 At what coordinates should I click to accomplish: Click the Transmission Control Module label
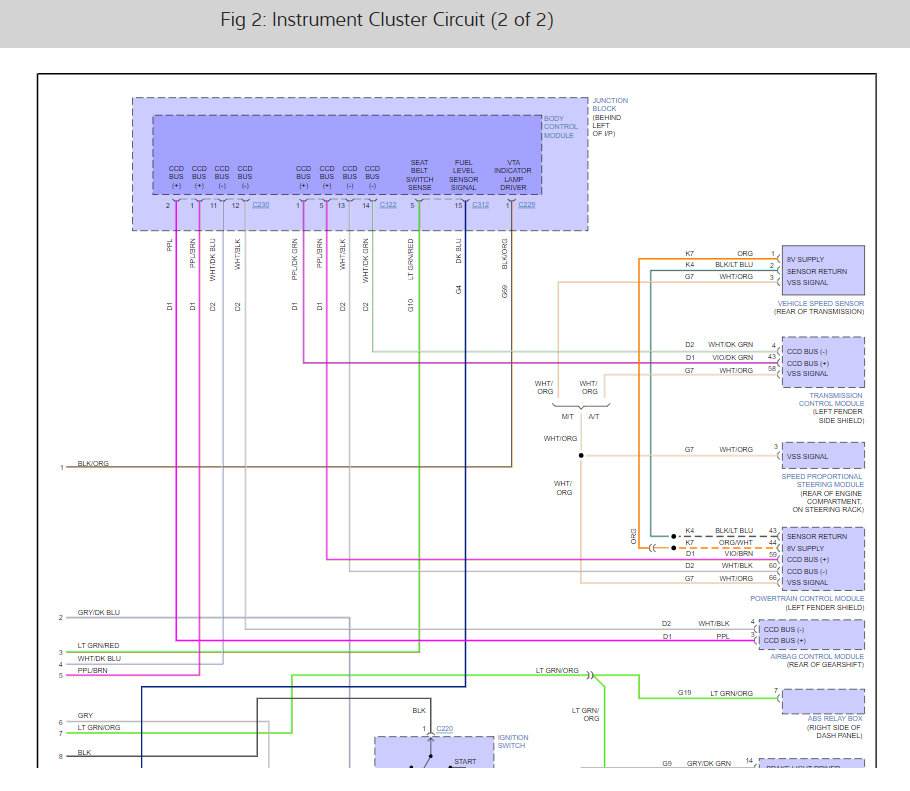(831, 399)
